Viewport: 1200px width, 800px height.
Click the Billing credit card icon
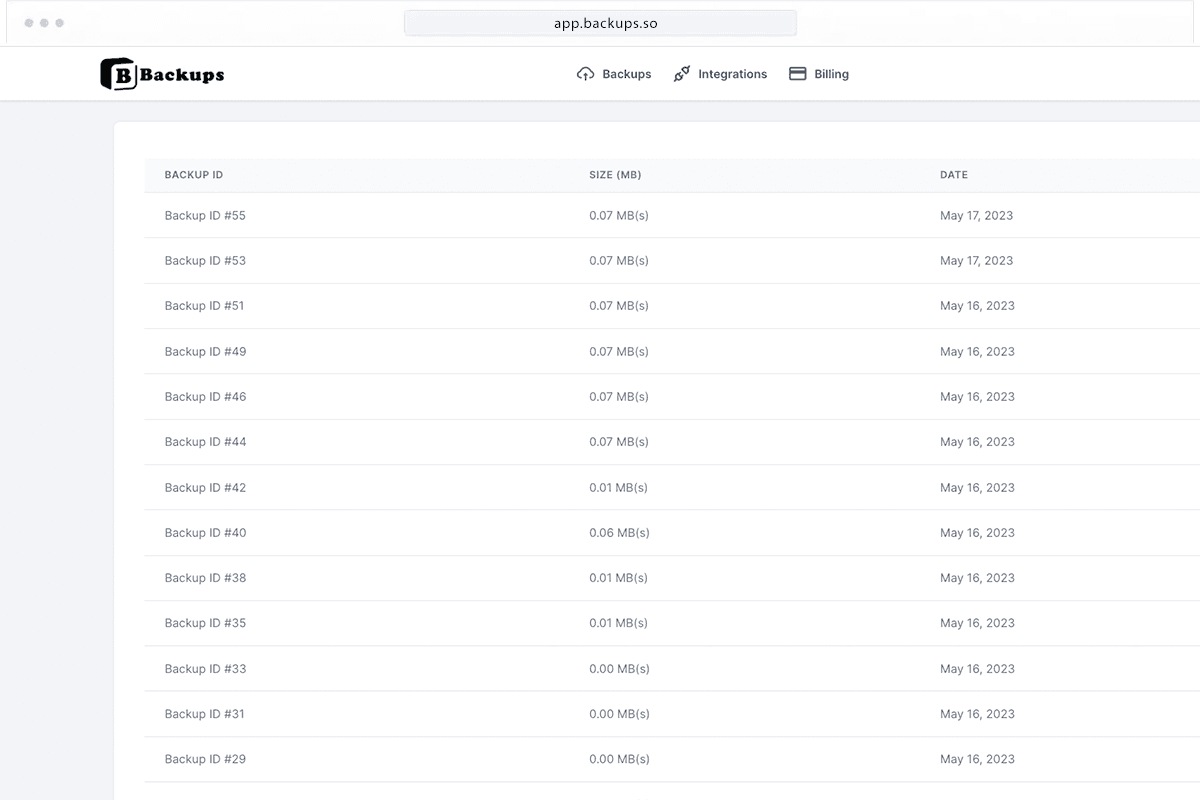pos(797,74)
